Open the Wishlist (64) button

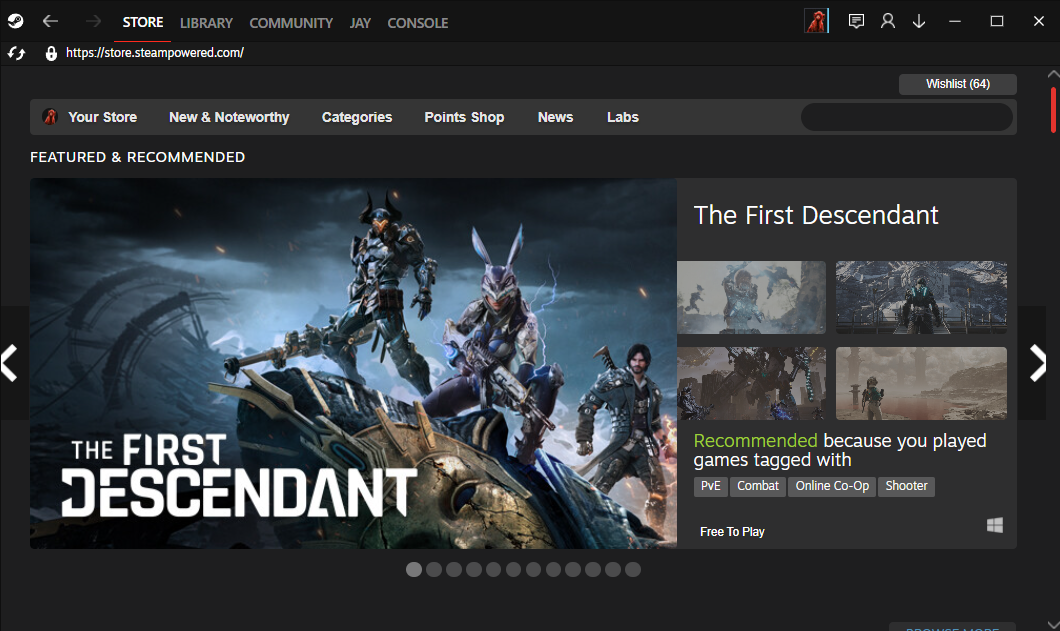click(x=958, y=84)
